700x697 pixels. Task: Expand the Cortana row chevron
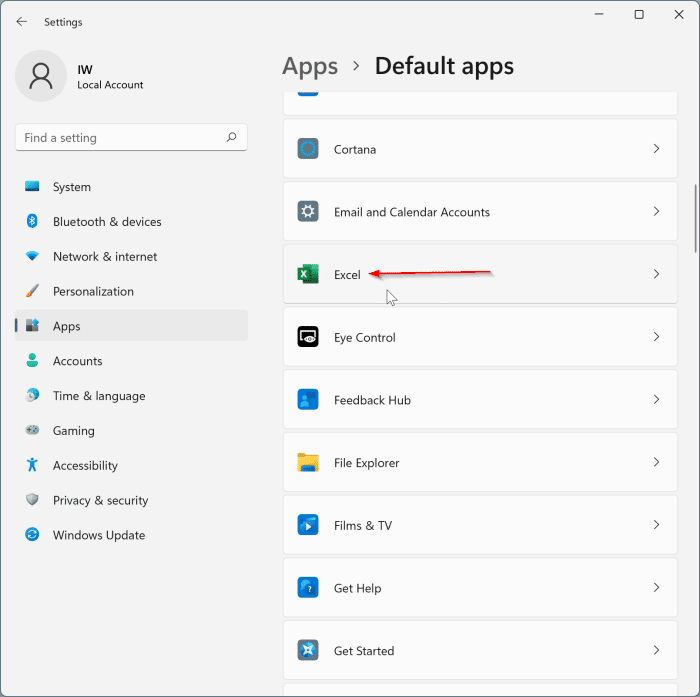pos(656,149)
